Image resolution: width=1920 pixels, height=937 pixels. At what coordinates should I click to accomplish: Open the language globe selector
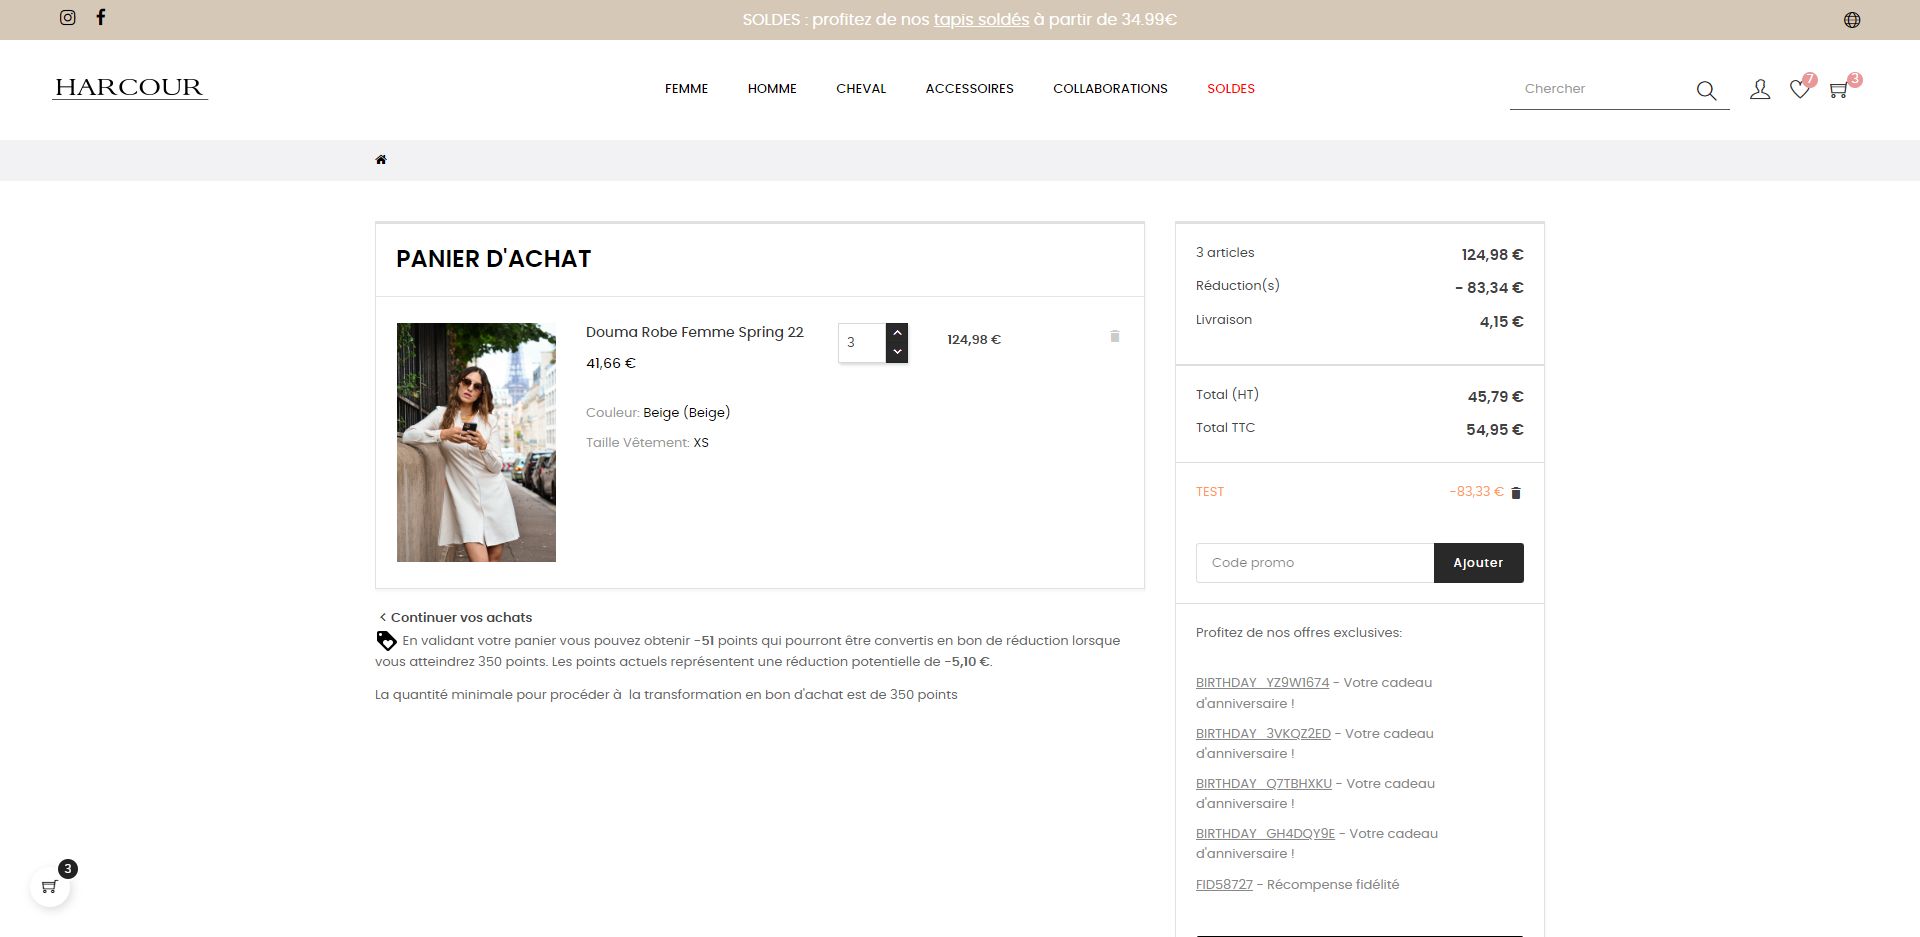(x=1852, y=20)
